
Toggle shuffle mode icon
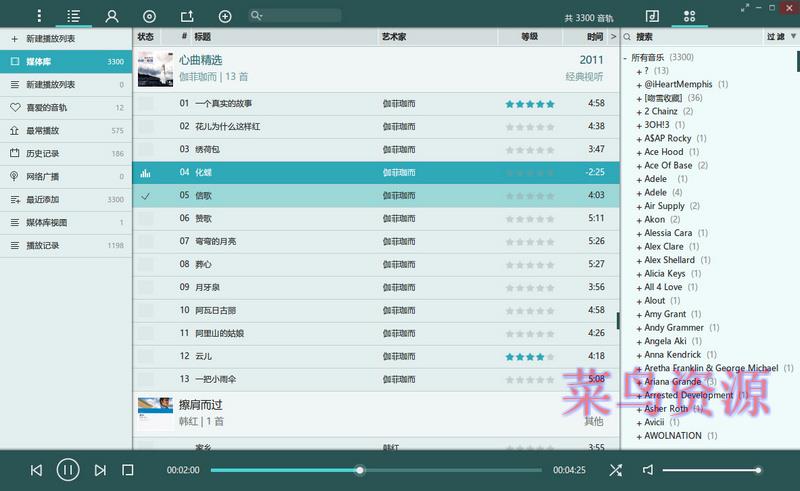(615, 470)
